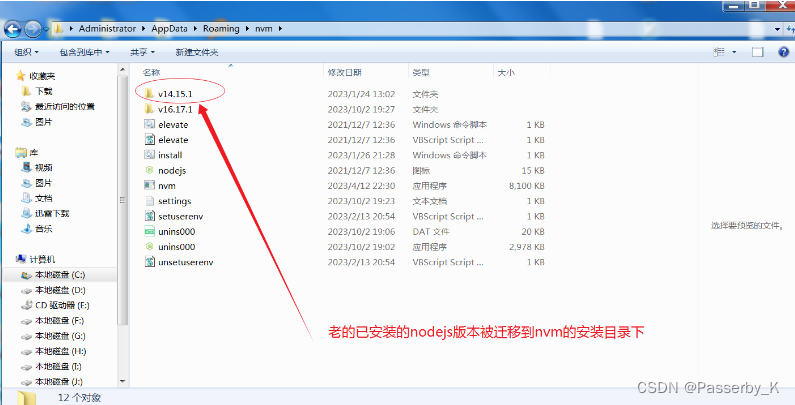Click the 8,100 KB size value
The image size is (795, 405).
click(x=527, y=186)
